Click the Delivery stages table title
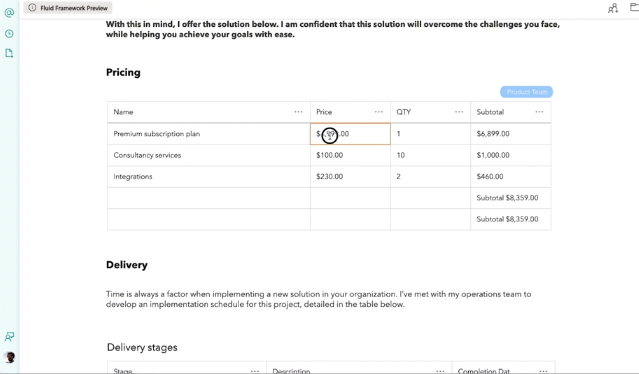 142,348
